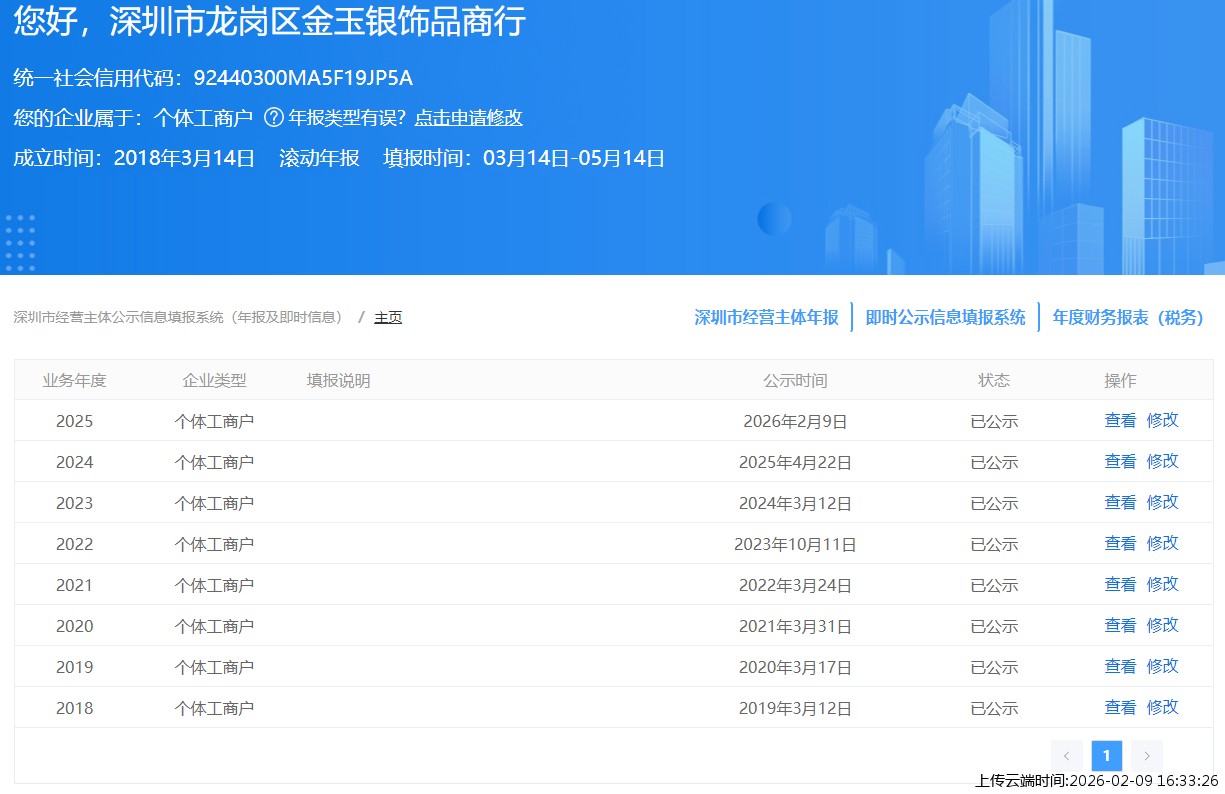
Task: Modify the 2019 annual report
Action: point(1162,667)
